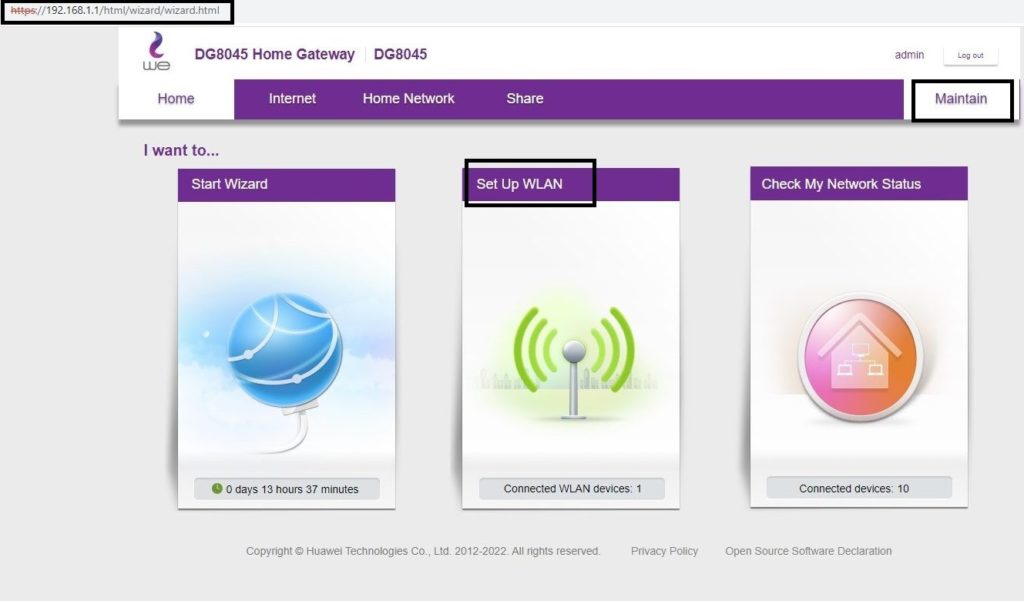
Task: Click the Connected WLAN devices: 1 bar
Action: coord(572,489)
